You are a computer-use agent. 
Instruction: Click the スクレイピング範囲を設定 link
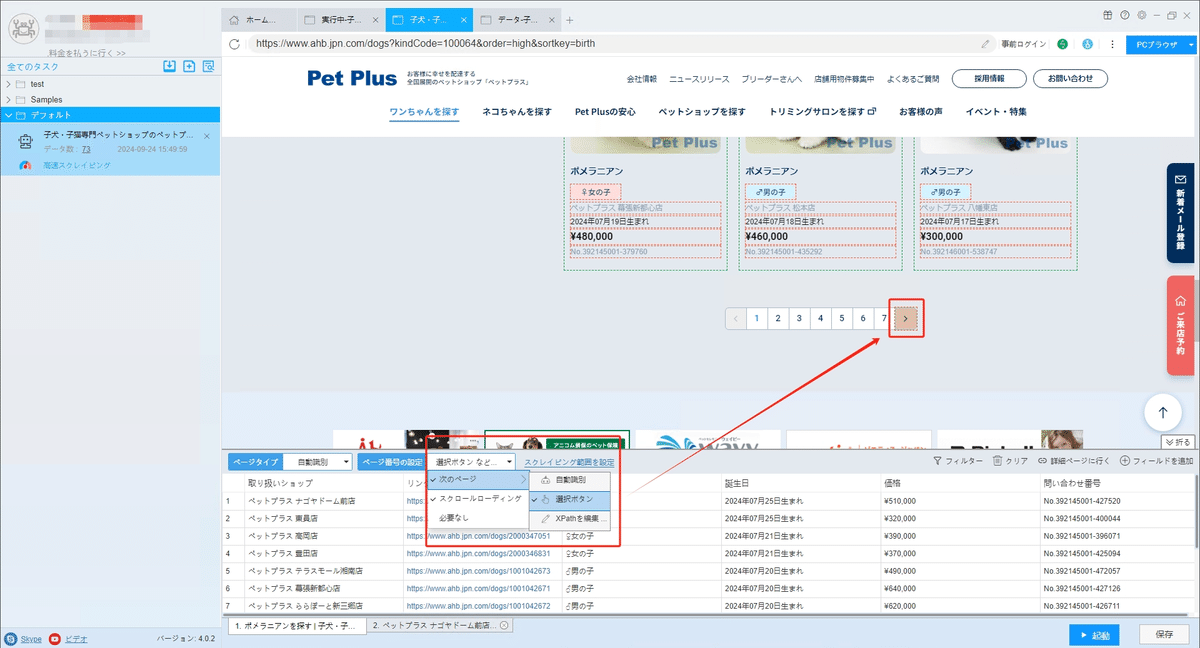coord(569,462)
